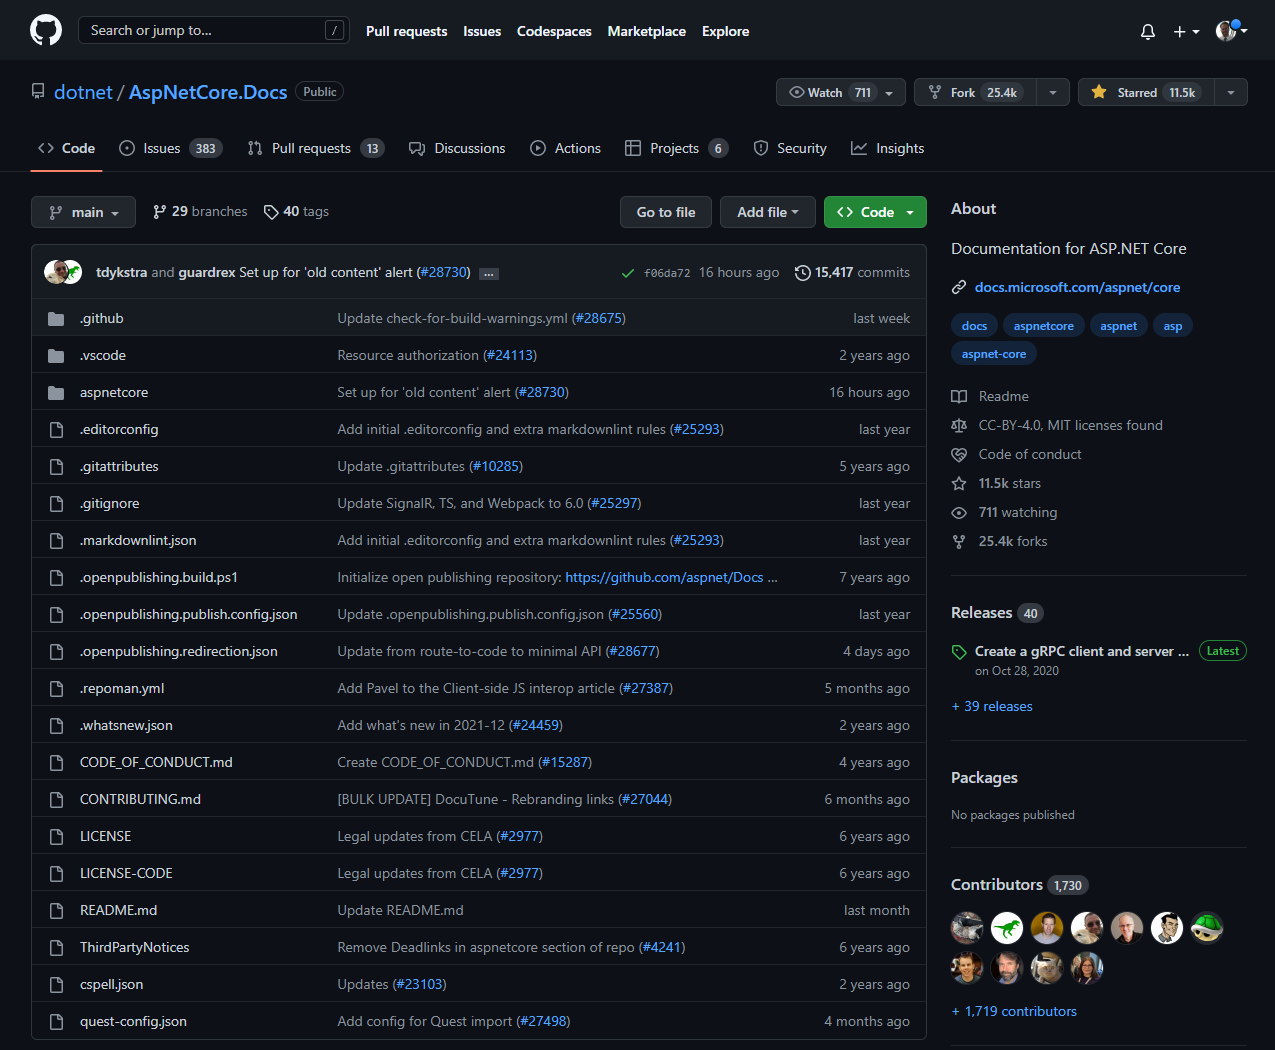Open the main branch selector
The height and width of the screenshot is (1050, 1275).
pyautogui.click(x=83, y=212)
